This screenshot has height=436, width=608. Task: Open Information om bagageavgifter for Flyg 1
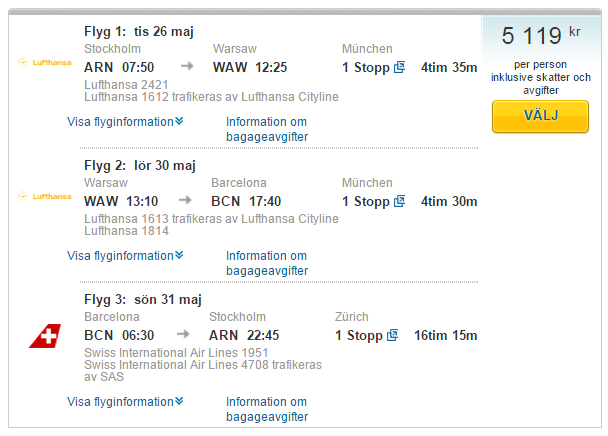[267, 129]
